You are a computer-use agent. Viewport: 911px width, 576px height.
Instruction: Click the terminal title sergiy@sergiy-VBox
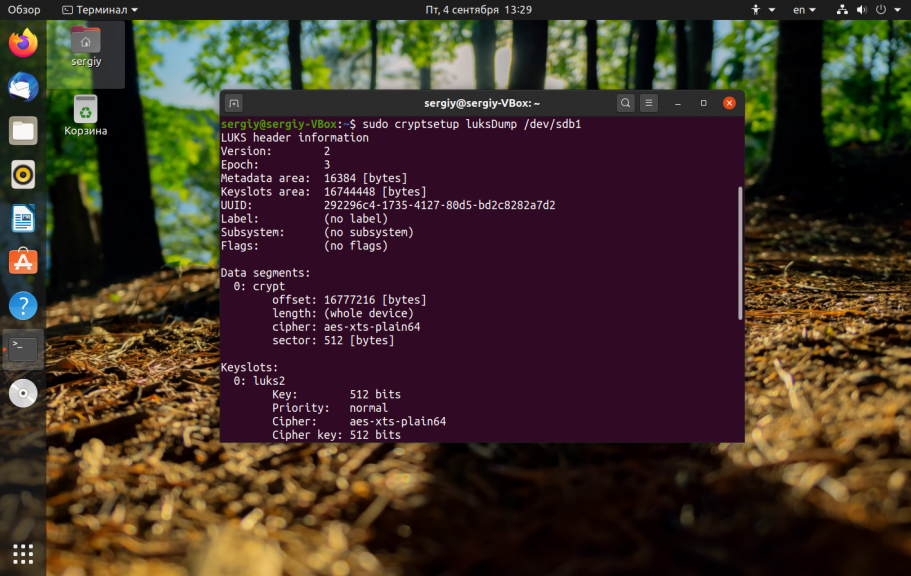[482, 103]
